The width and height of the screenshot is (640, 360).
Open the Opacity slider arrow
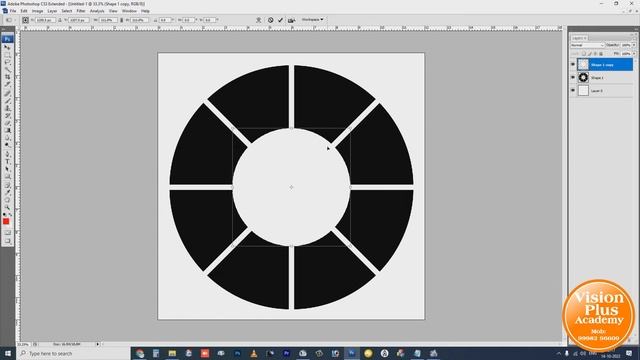coord(634,45)
